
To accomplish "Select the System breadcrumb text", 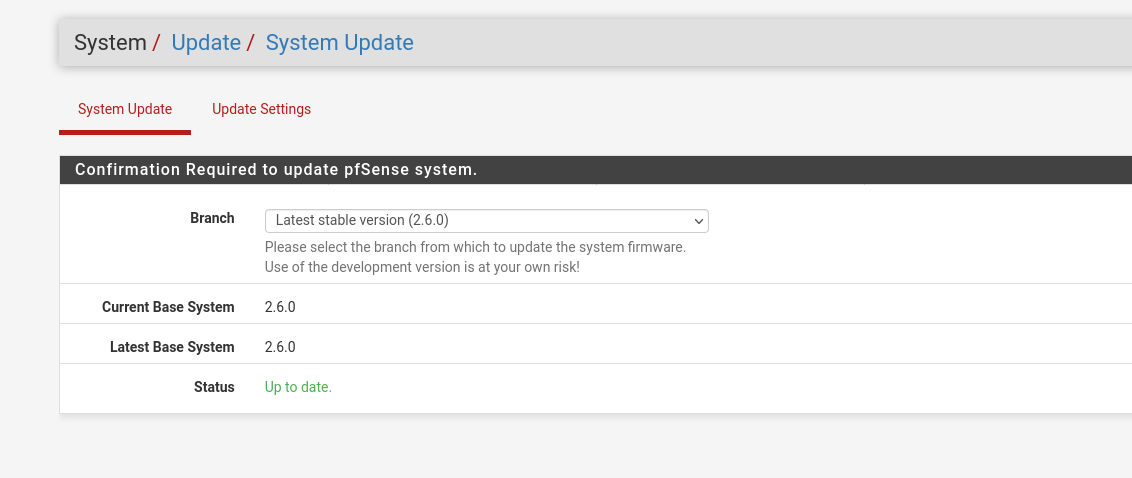I will (110, 43).
